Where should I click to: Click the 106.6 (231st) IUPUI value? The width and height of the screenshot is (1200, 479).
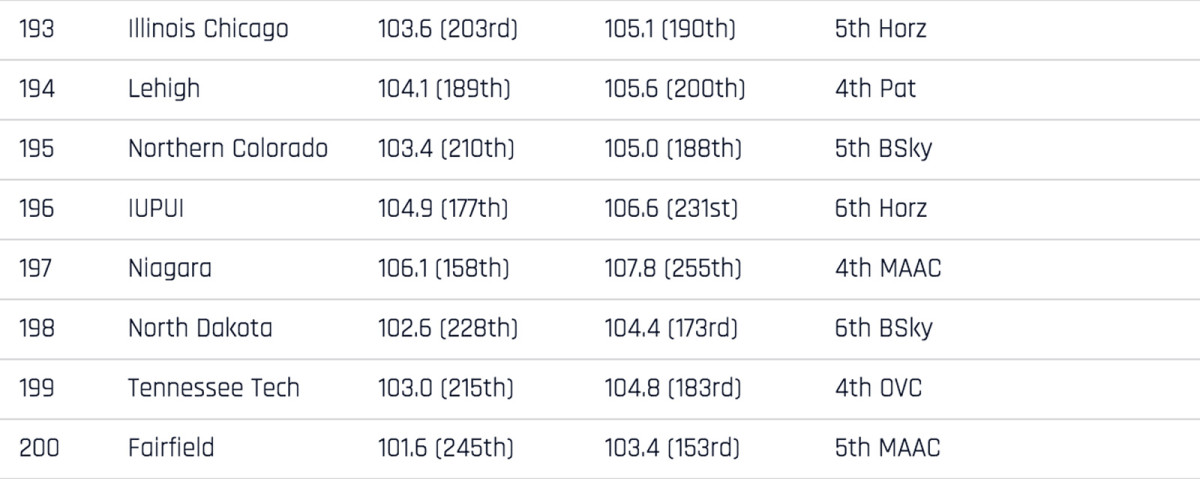point(671,208)
